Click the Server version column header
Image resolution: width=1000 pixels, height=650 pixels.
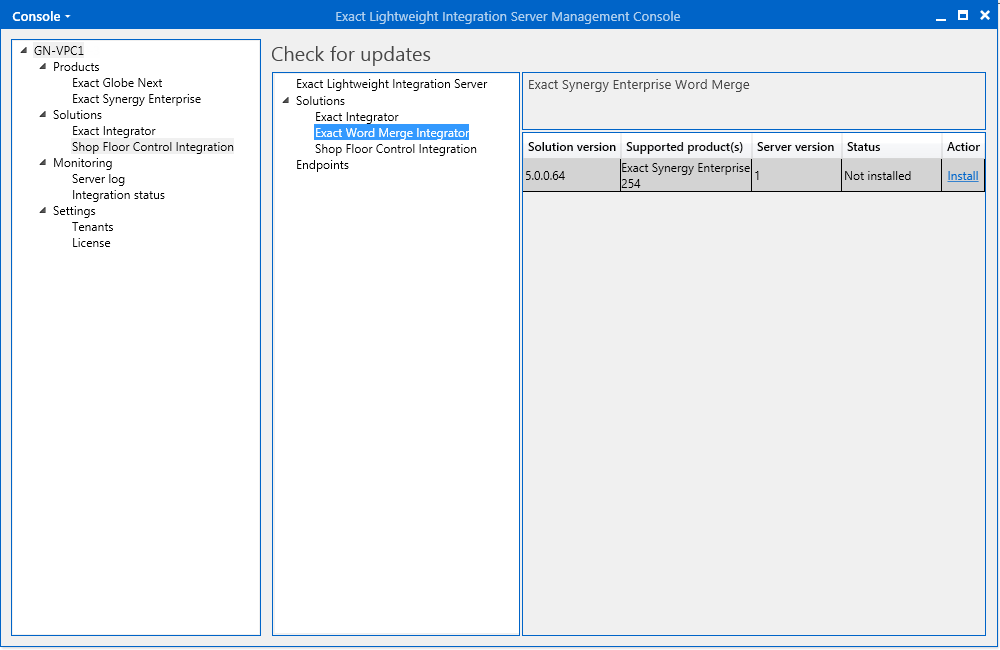[796, 147]
